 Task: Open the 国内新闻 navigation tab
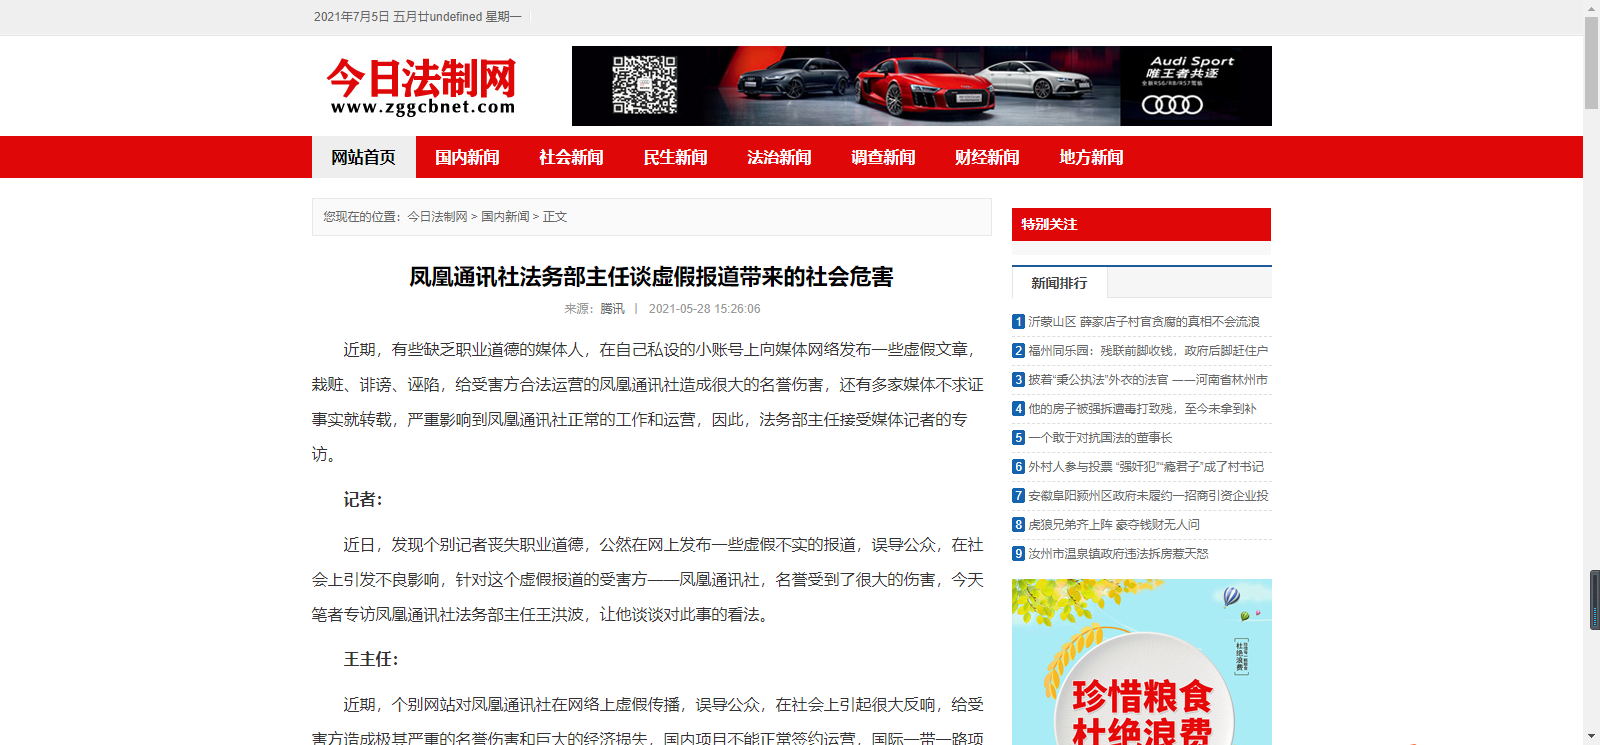pyautogui.click(x=467, y=157)
